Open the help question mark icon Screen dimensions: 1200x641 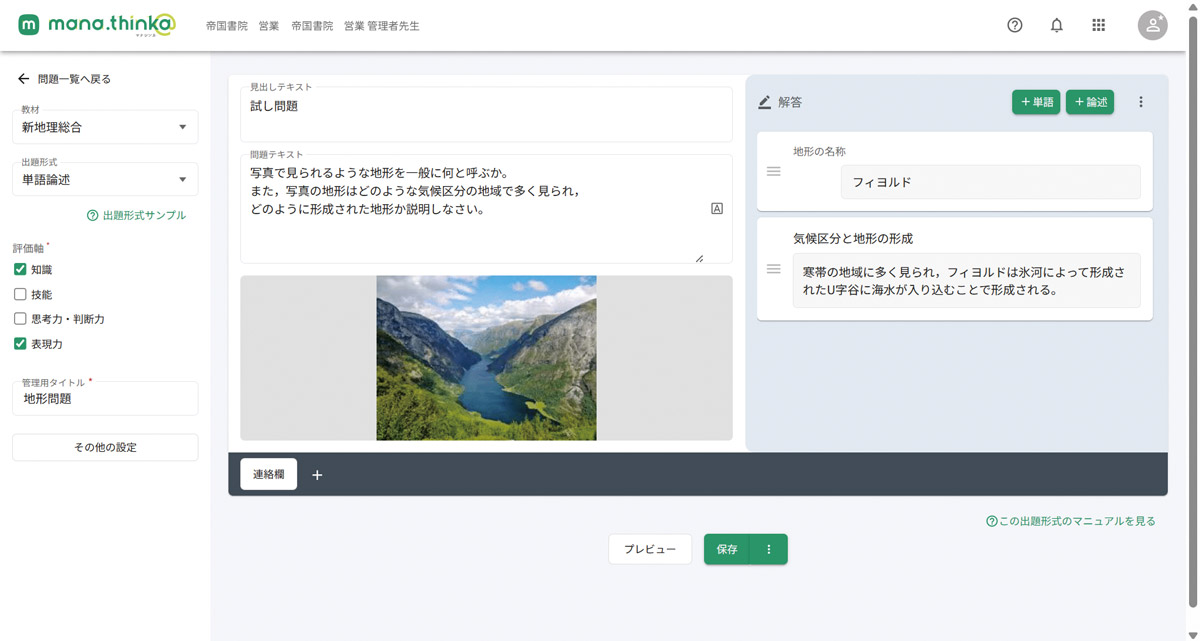(1014, 25)
